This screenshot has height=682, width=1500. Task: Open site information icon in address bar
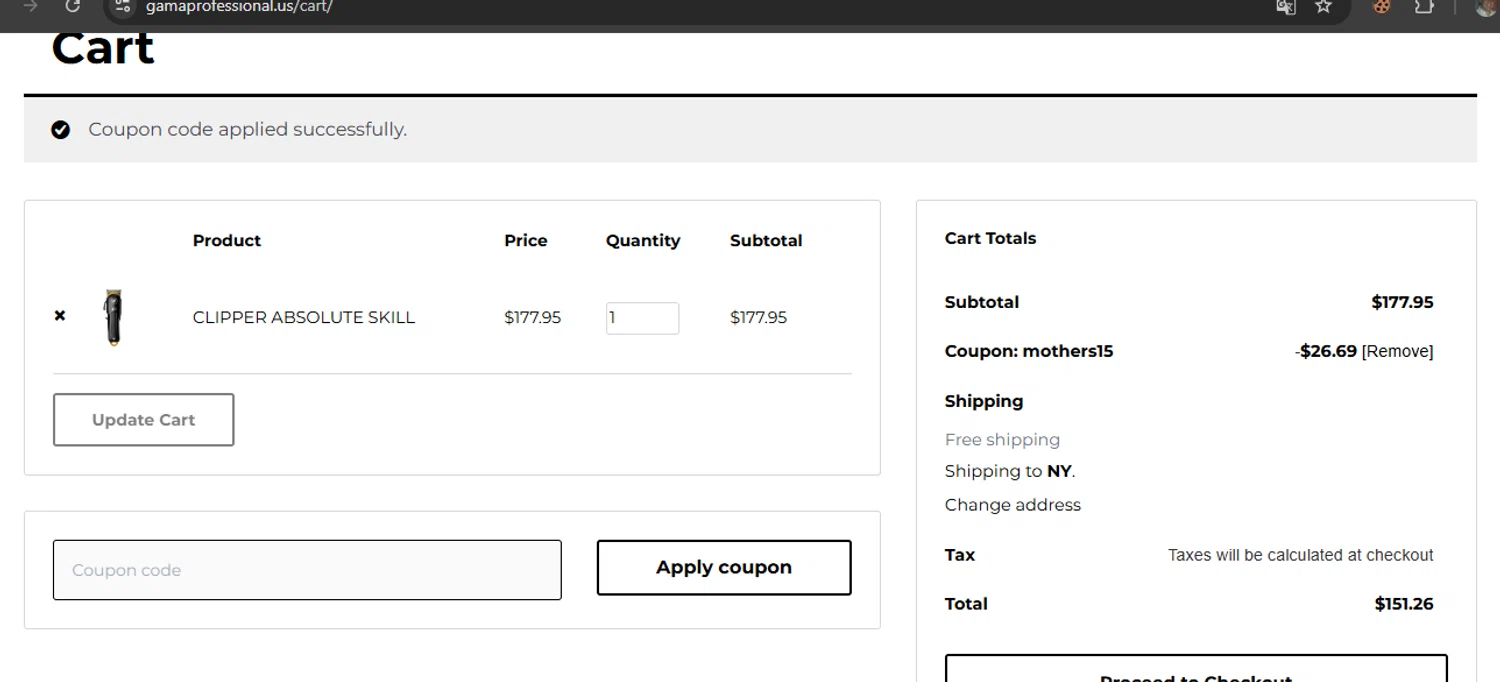pyautogui.click(x=122, y=7)
